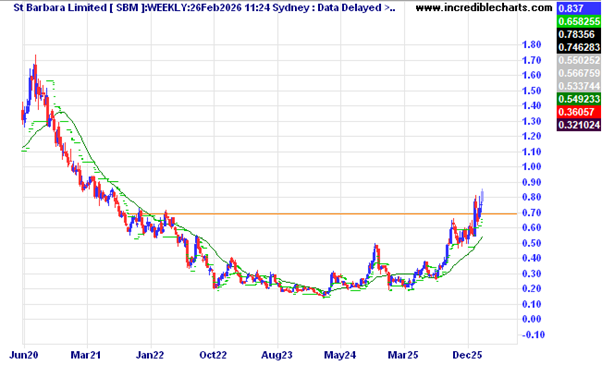Click the grey 0.533744 legend value
This screenshot has width=602, height=365.
tap(579, 86)
